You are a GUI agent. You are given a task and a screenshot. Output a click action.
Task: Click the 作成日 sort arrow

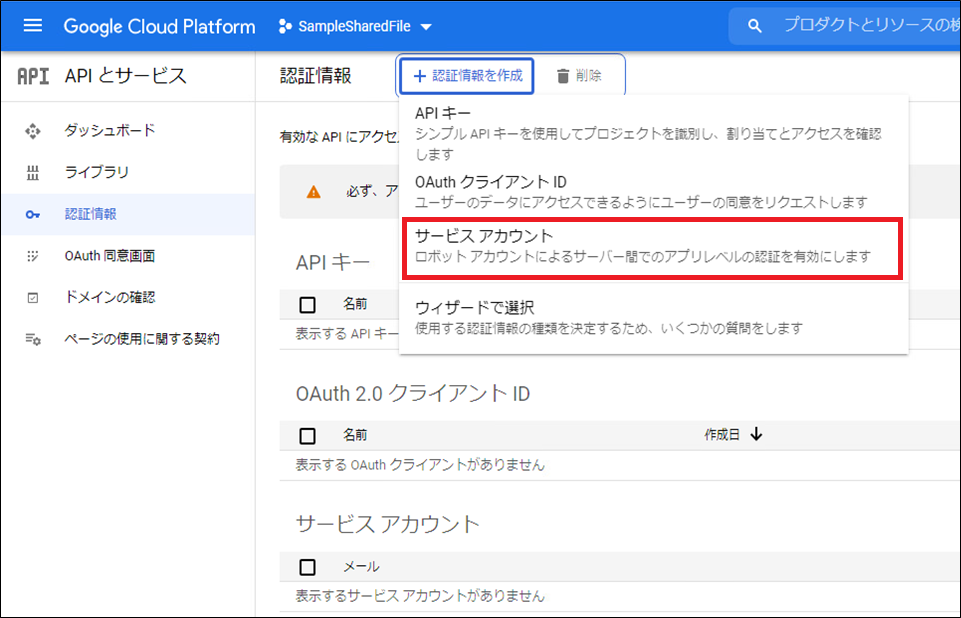756,435
